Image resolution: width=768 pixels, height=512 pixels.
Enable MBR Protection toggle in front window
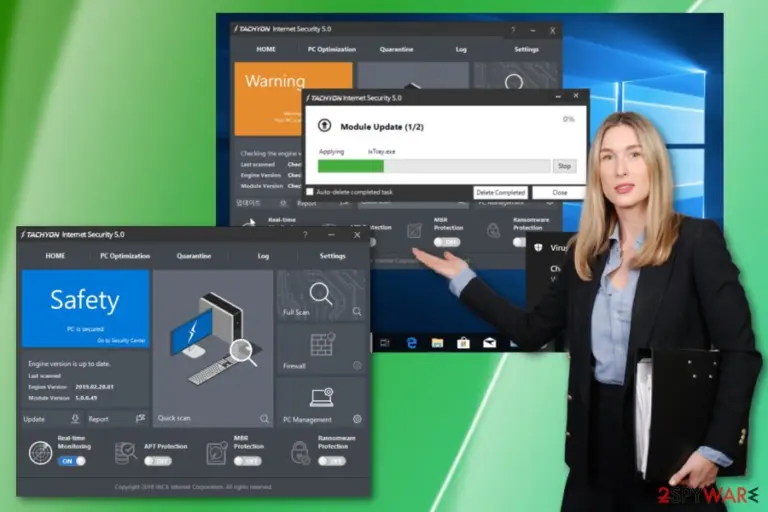click(247, 461)
